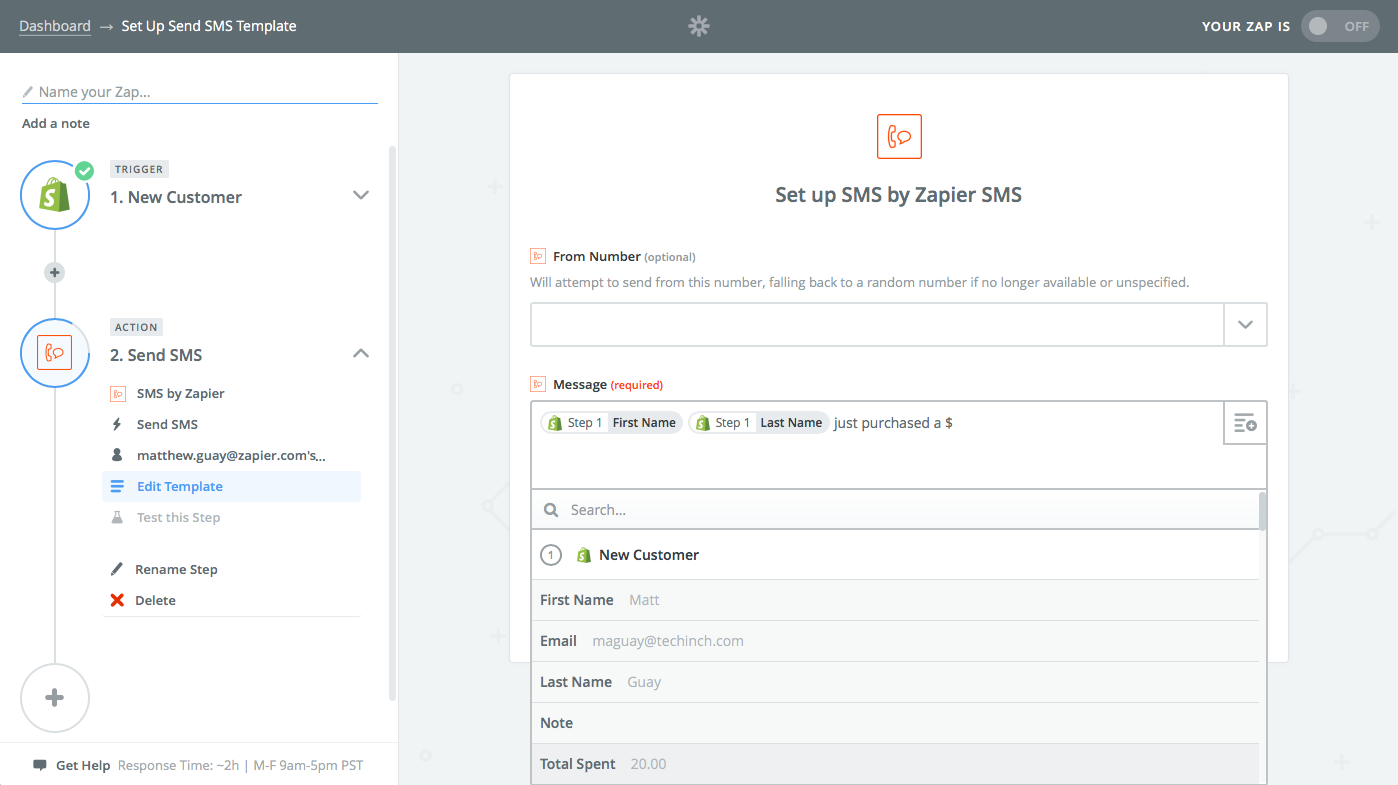Click the account person icon
The image size is (1398, 785).
click(x=117, y=455)
